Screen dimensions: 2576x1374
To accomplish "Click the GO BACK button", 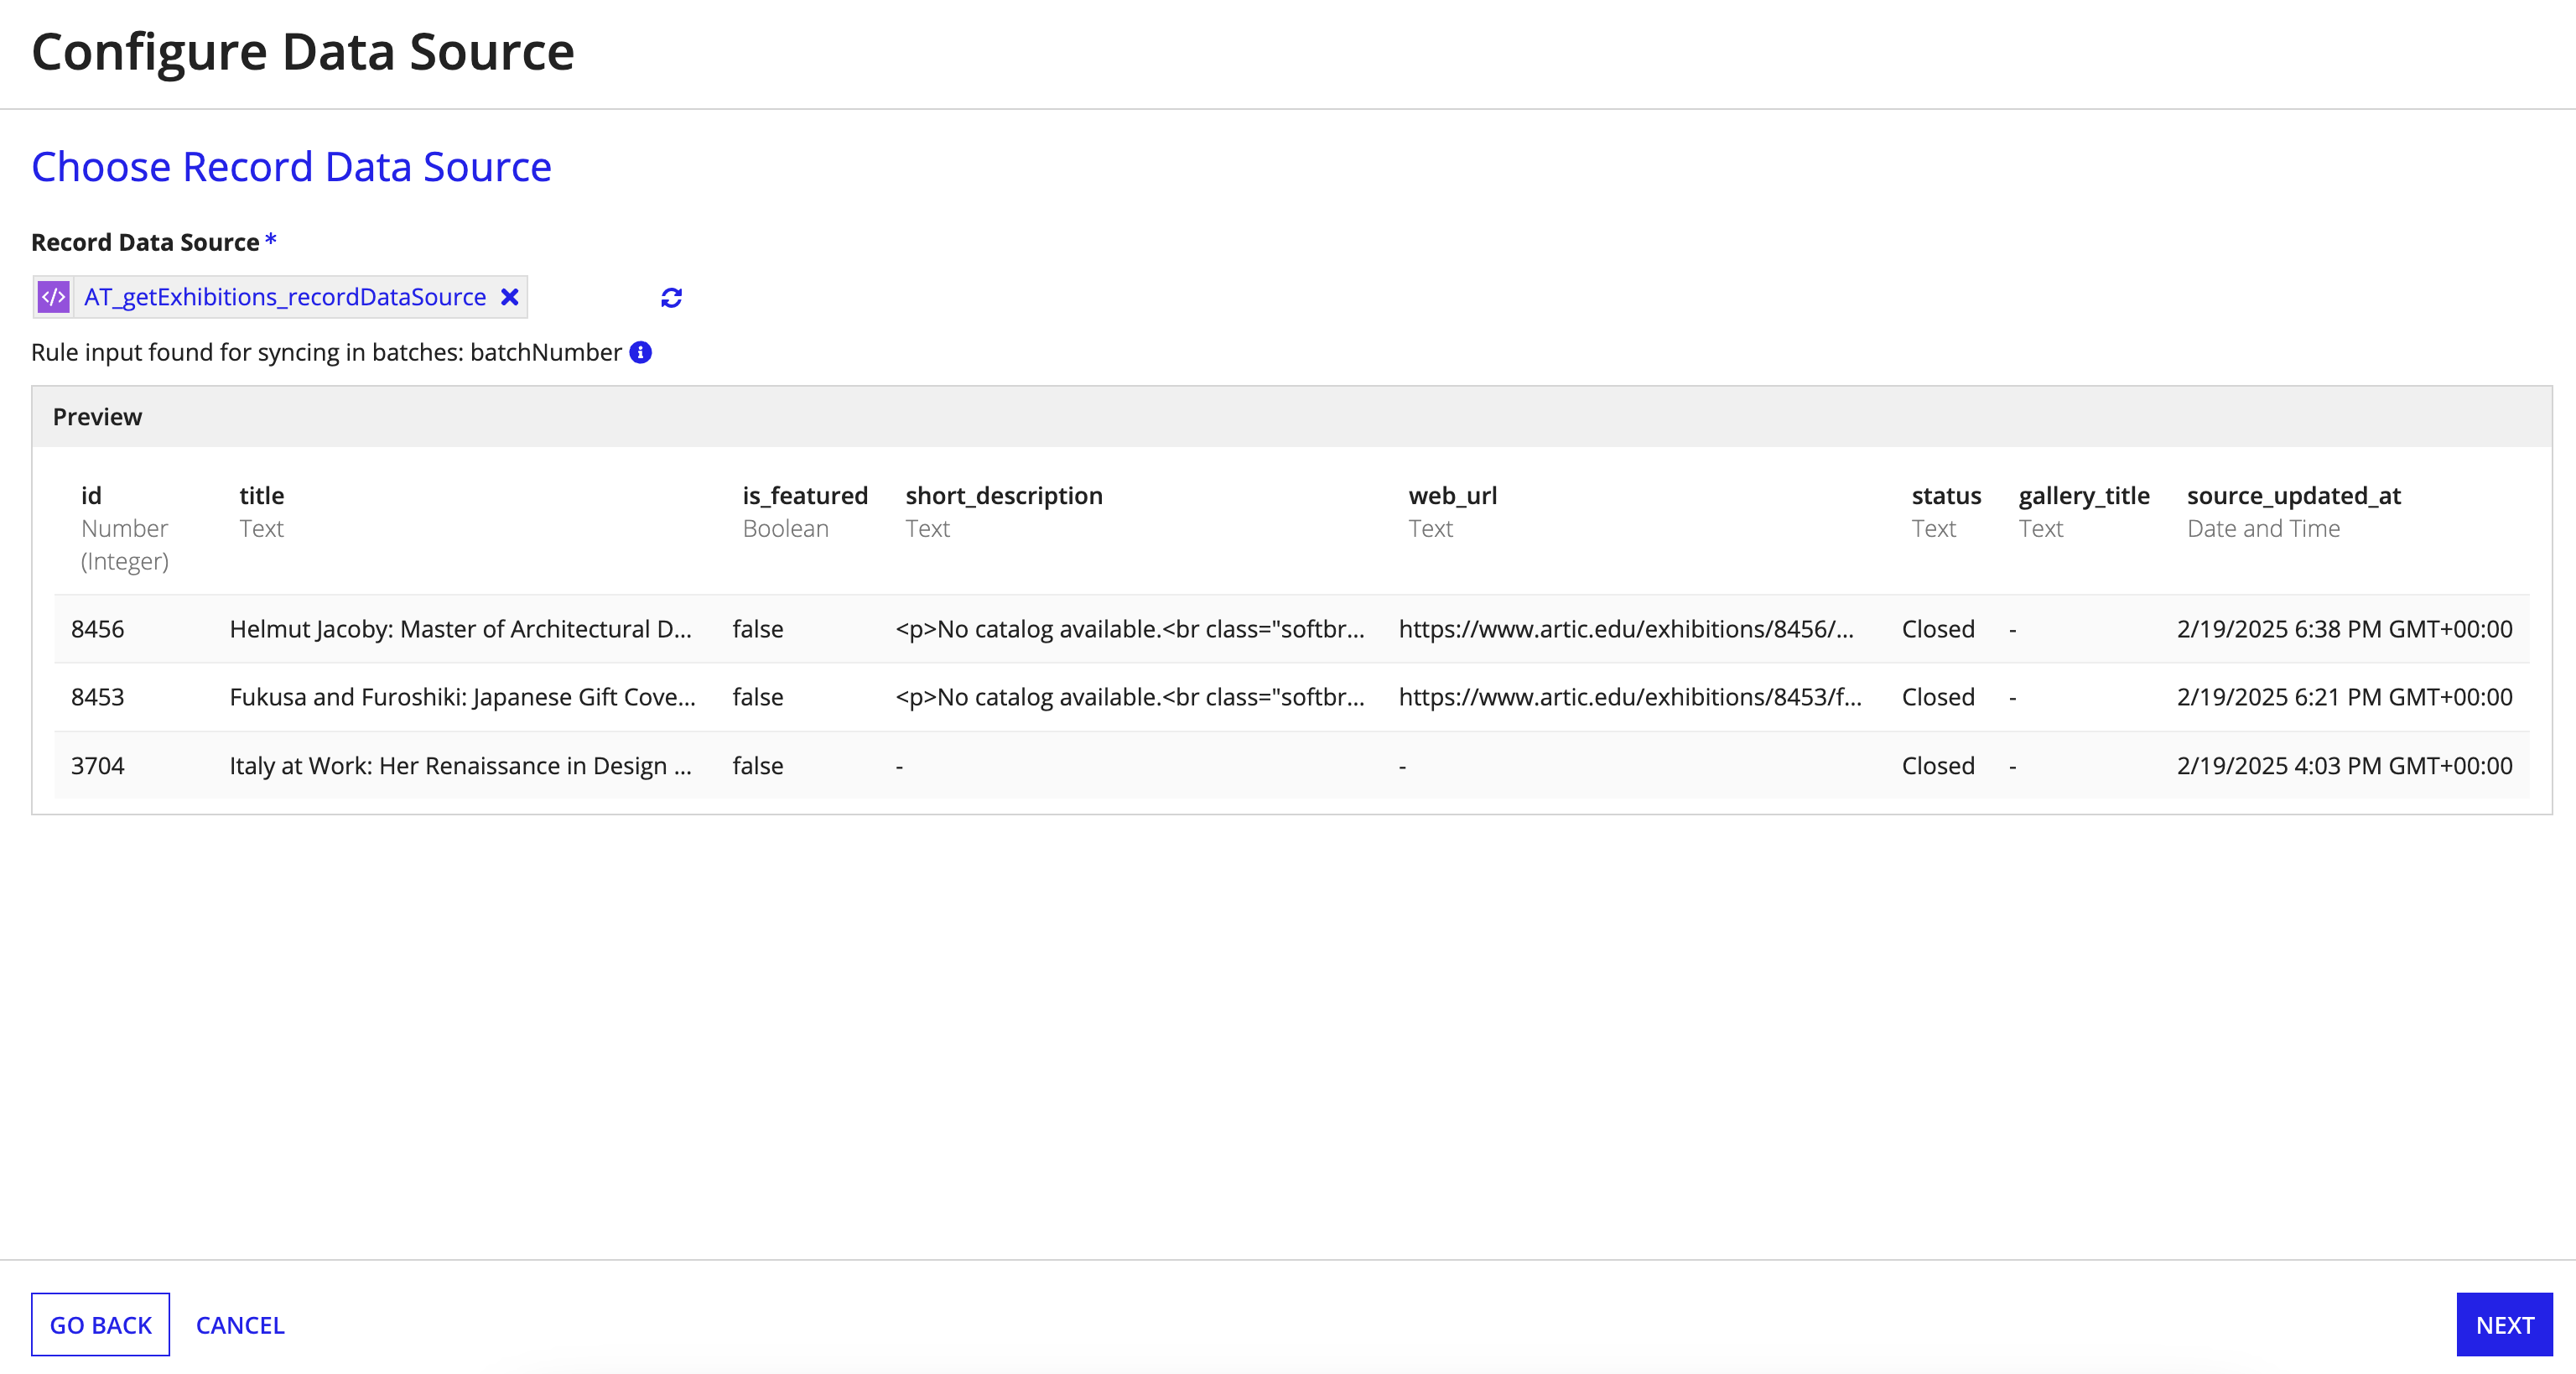I will [100, 1324].
